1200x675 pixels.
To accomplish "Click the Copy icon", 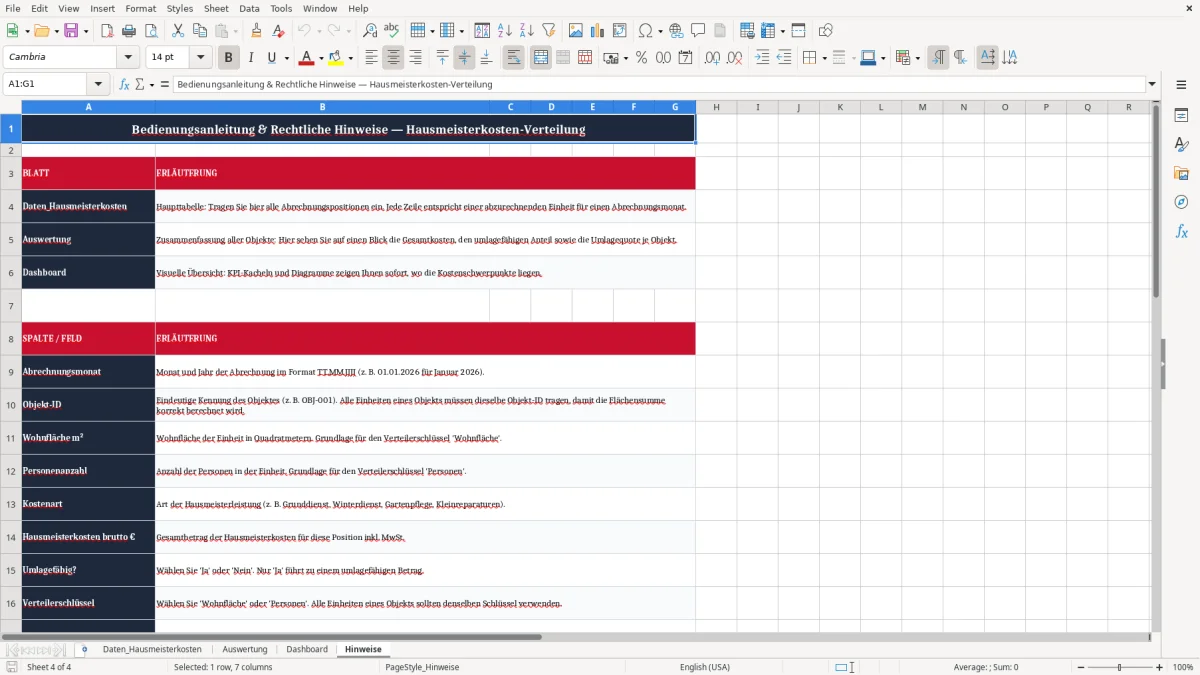I will (x=199, y=31).
